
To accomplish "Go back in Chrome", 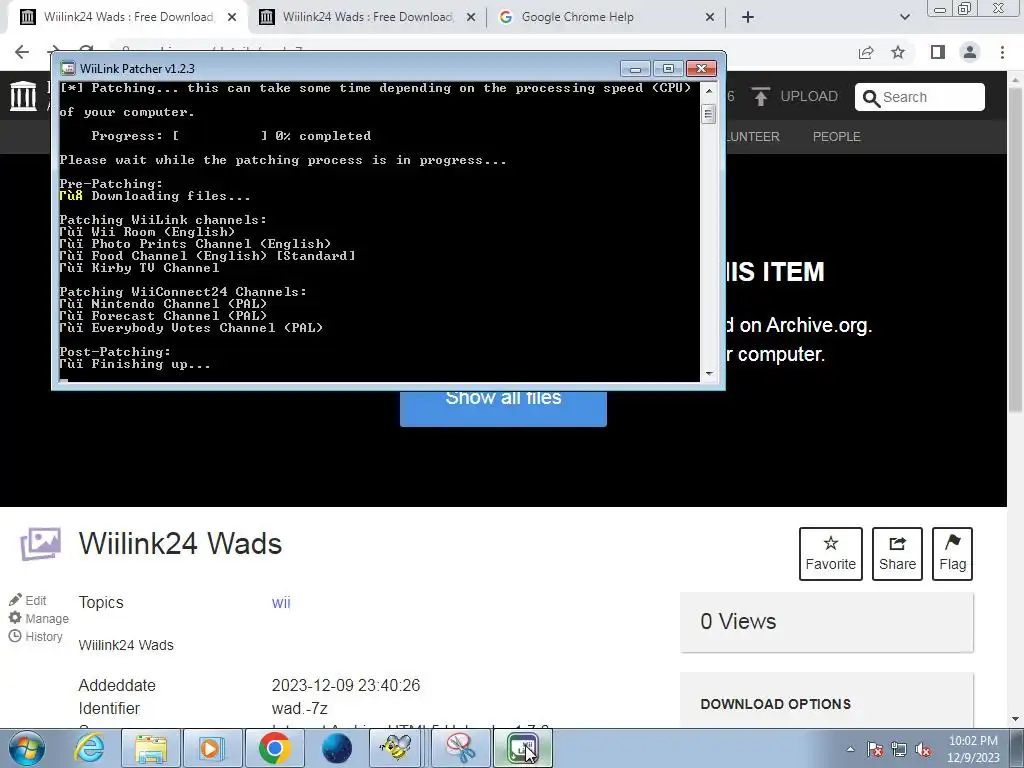I will coord(22,52).
